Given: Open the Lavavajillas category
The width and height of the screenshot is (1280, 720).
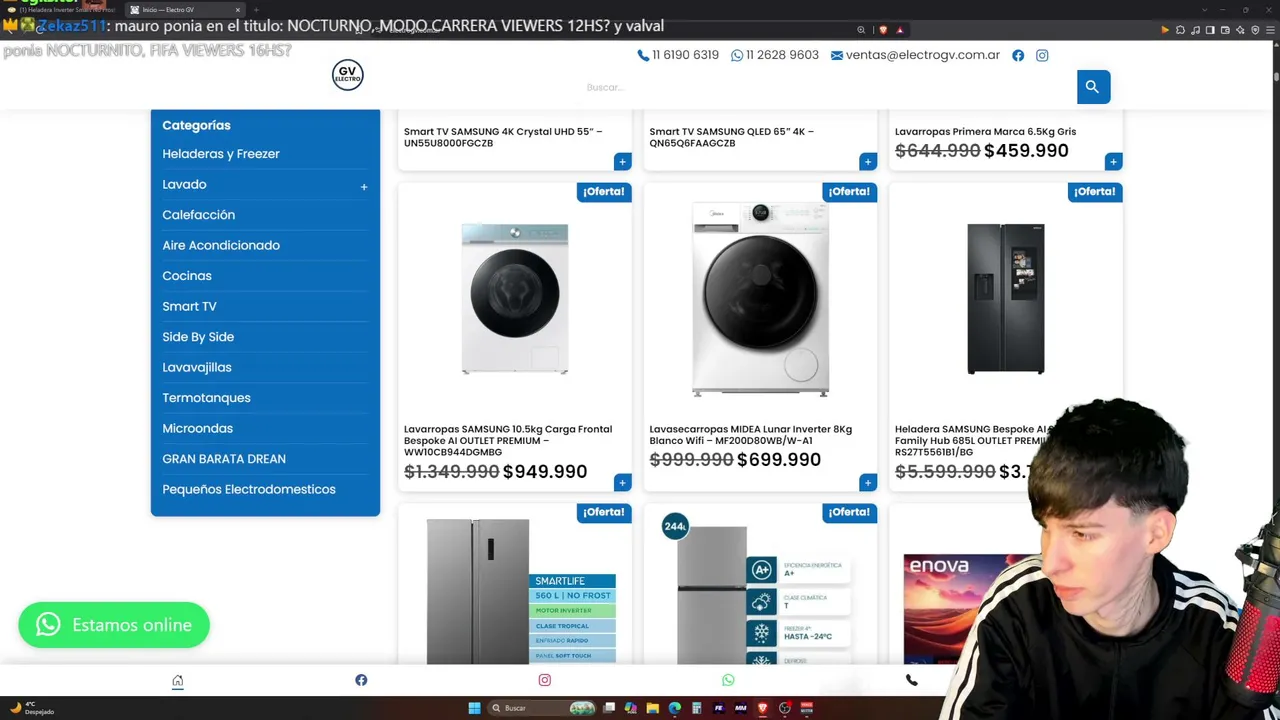Looking at the screenshot, I should (197, 367).
